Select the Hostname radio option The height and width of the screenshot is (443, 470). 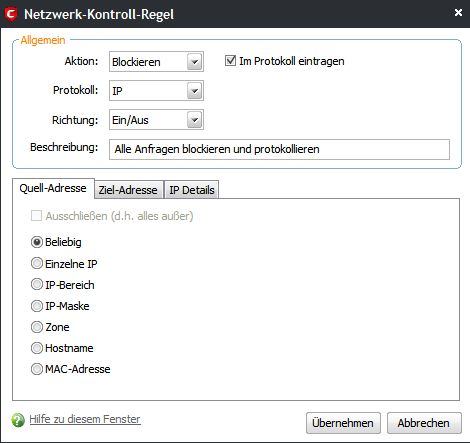37,348
